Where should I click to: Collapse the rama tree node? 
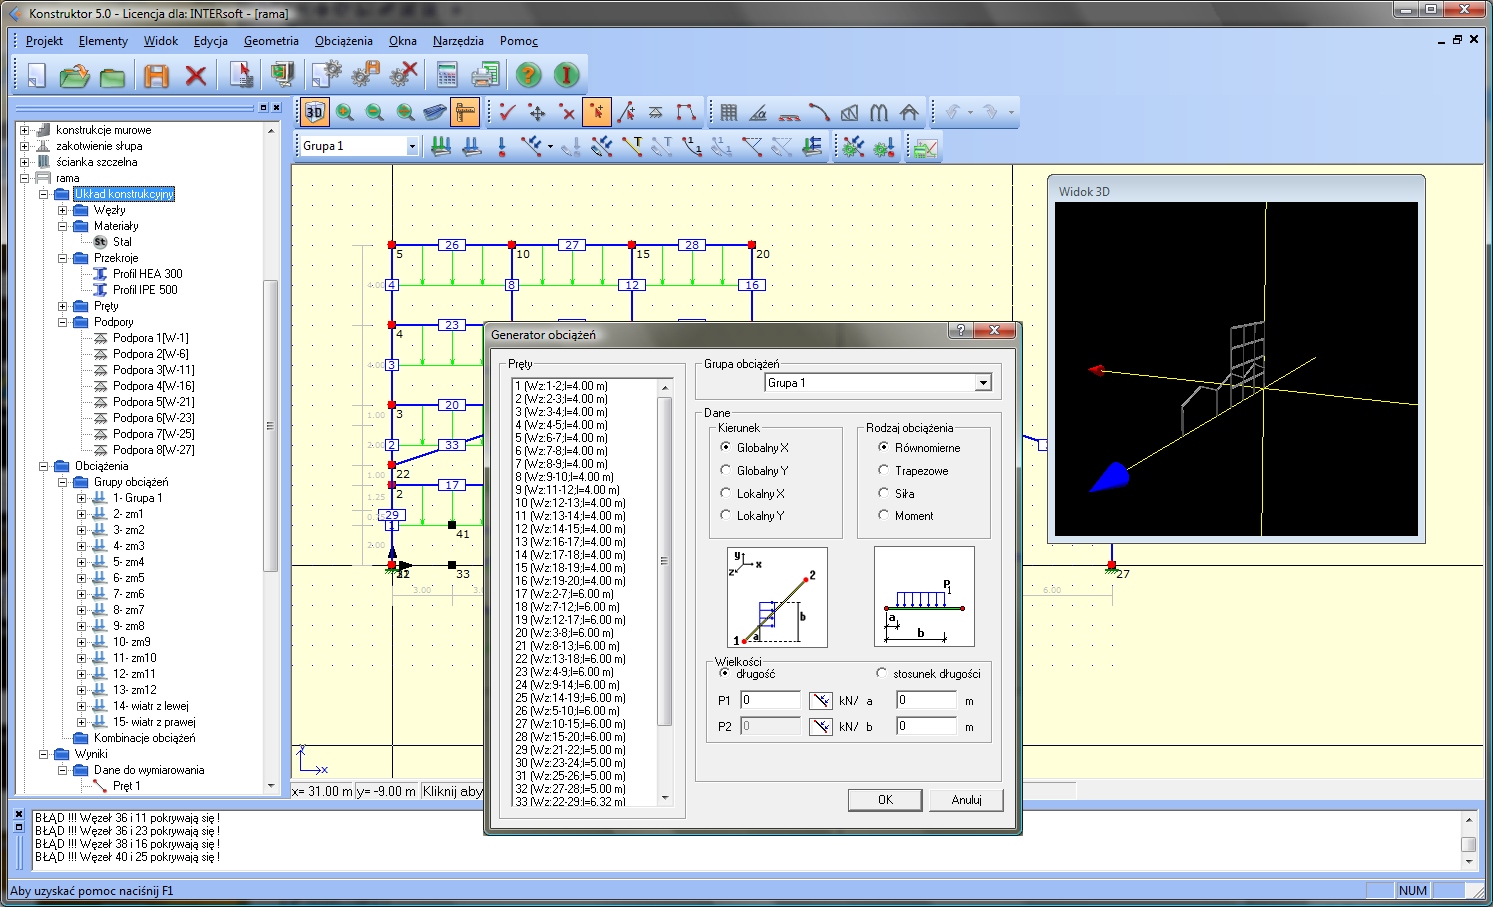coord(24,178)
